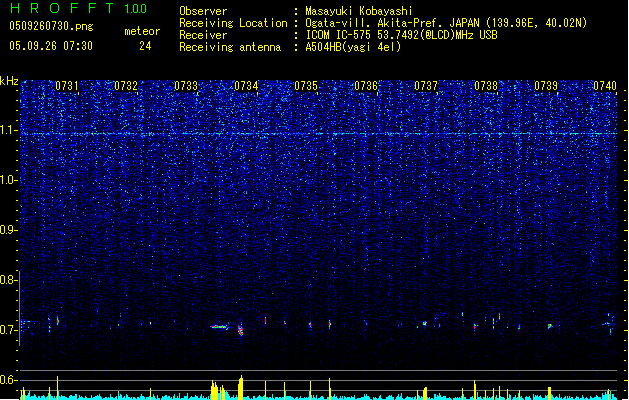Image resolution: width=629 pixels, height=400 pixels.
Task: Select the filename 0509260730.png
Action: coord(51,26)
